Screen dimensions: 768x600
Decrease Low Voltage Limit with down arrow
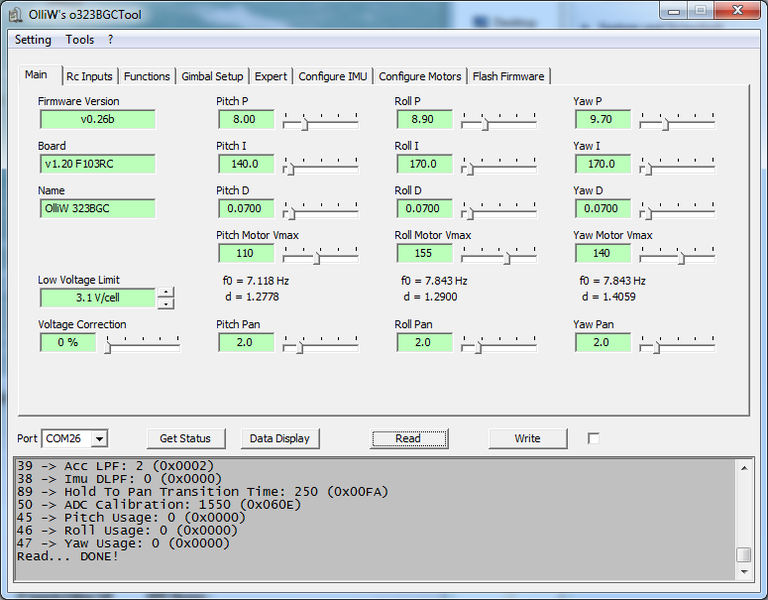click(166, 303)
